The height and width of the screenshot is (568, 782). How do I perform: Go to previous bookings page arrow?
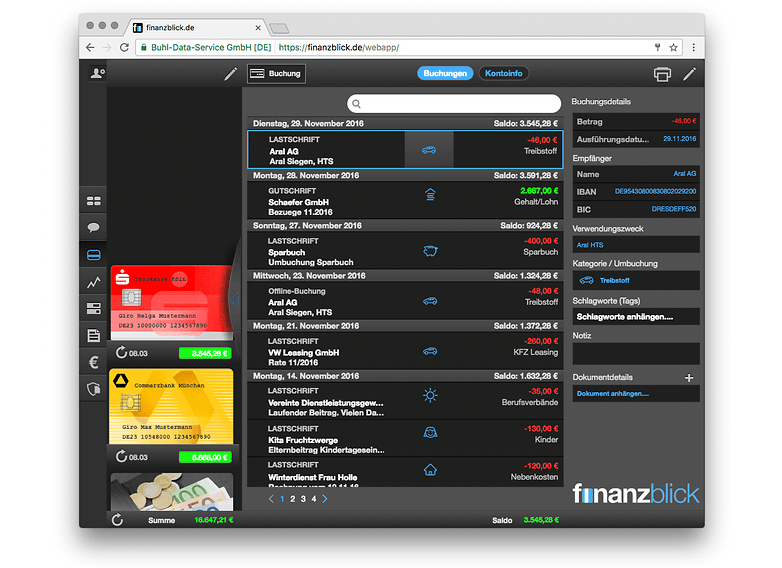click(x=271, y=499)
